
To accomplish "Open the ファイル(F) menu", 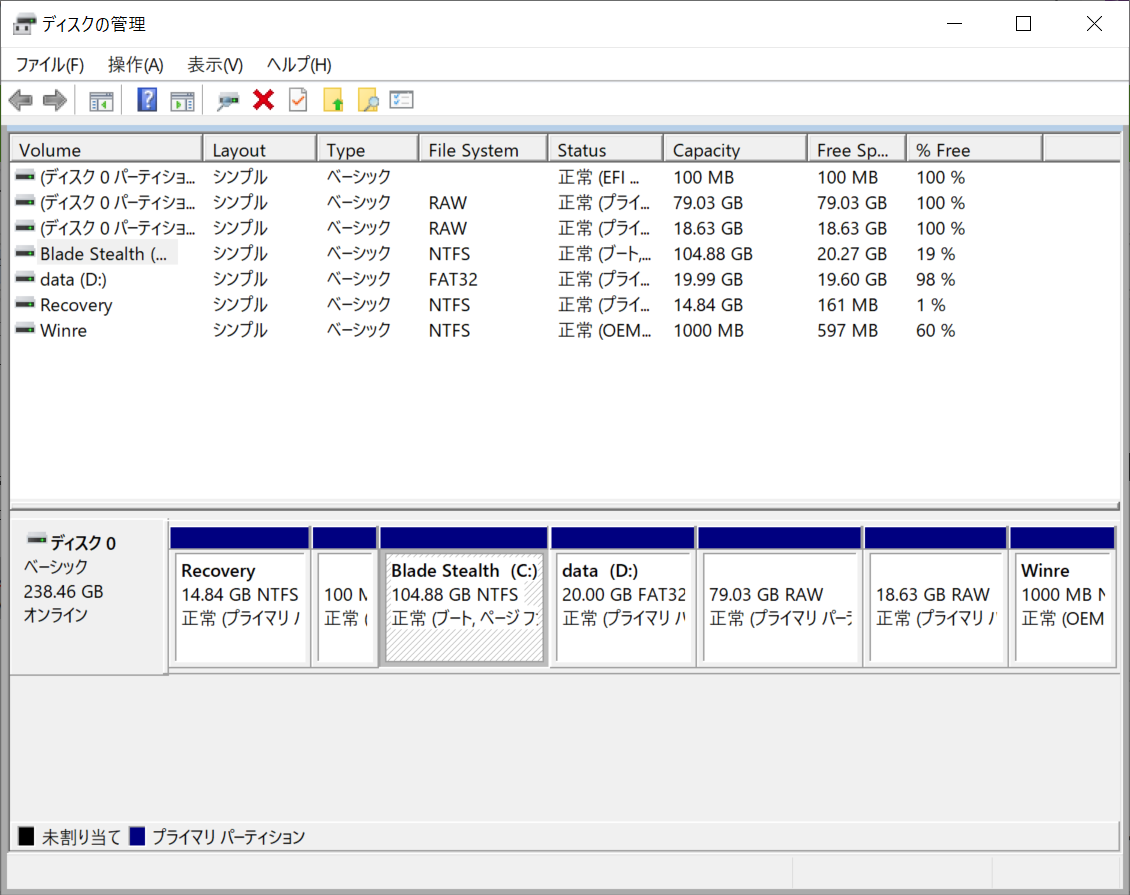I will pyautogui.click(x=50, y=65).
